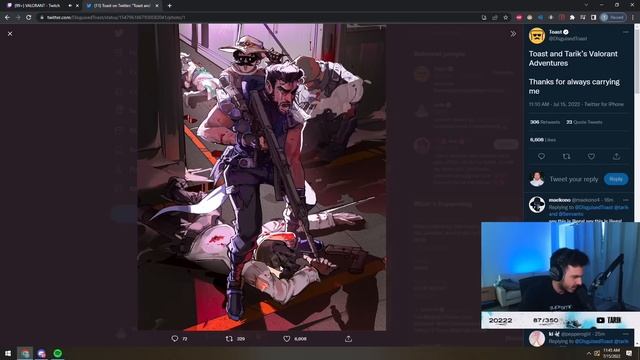
Task: Click the twitter.com address bar
Action: [x=261, y=18]
